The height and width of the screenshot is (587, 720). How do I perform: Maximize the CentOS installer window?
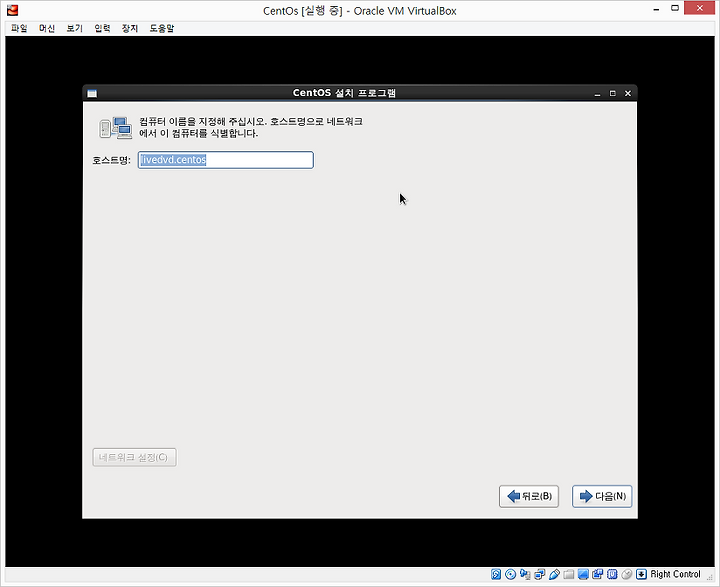[x=613, y=93]
